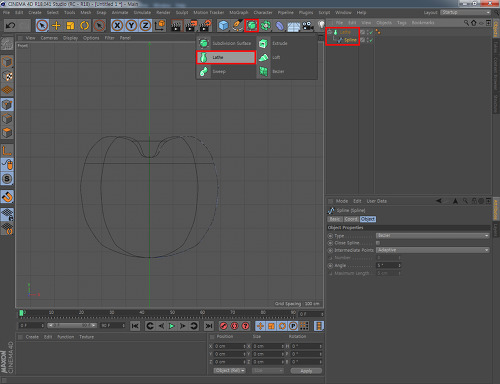Open the Floor environment icon
This screenshot has height=384, width=500.
(x=294, y=26)
